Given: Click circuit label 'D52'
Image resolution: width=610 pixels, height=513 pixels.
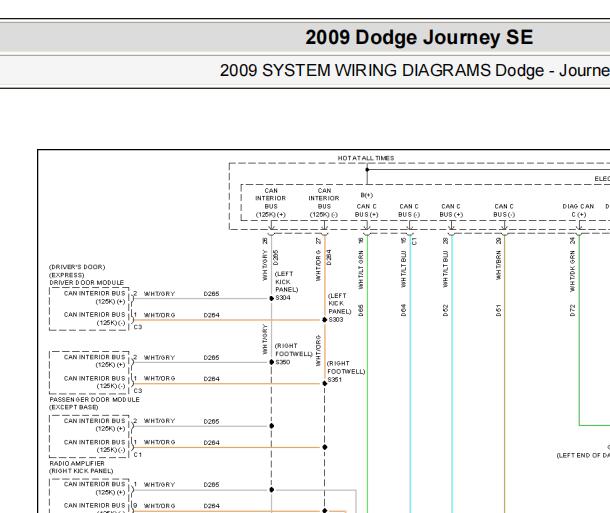Looking at the screenshot, I should coord(445,310).
